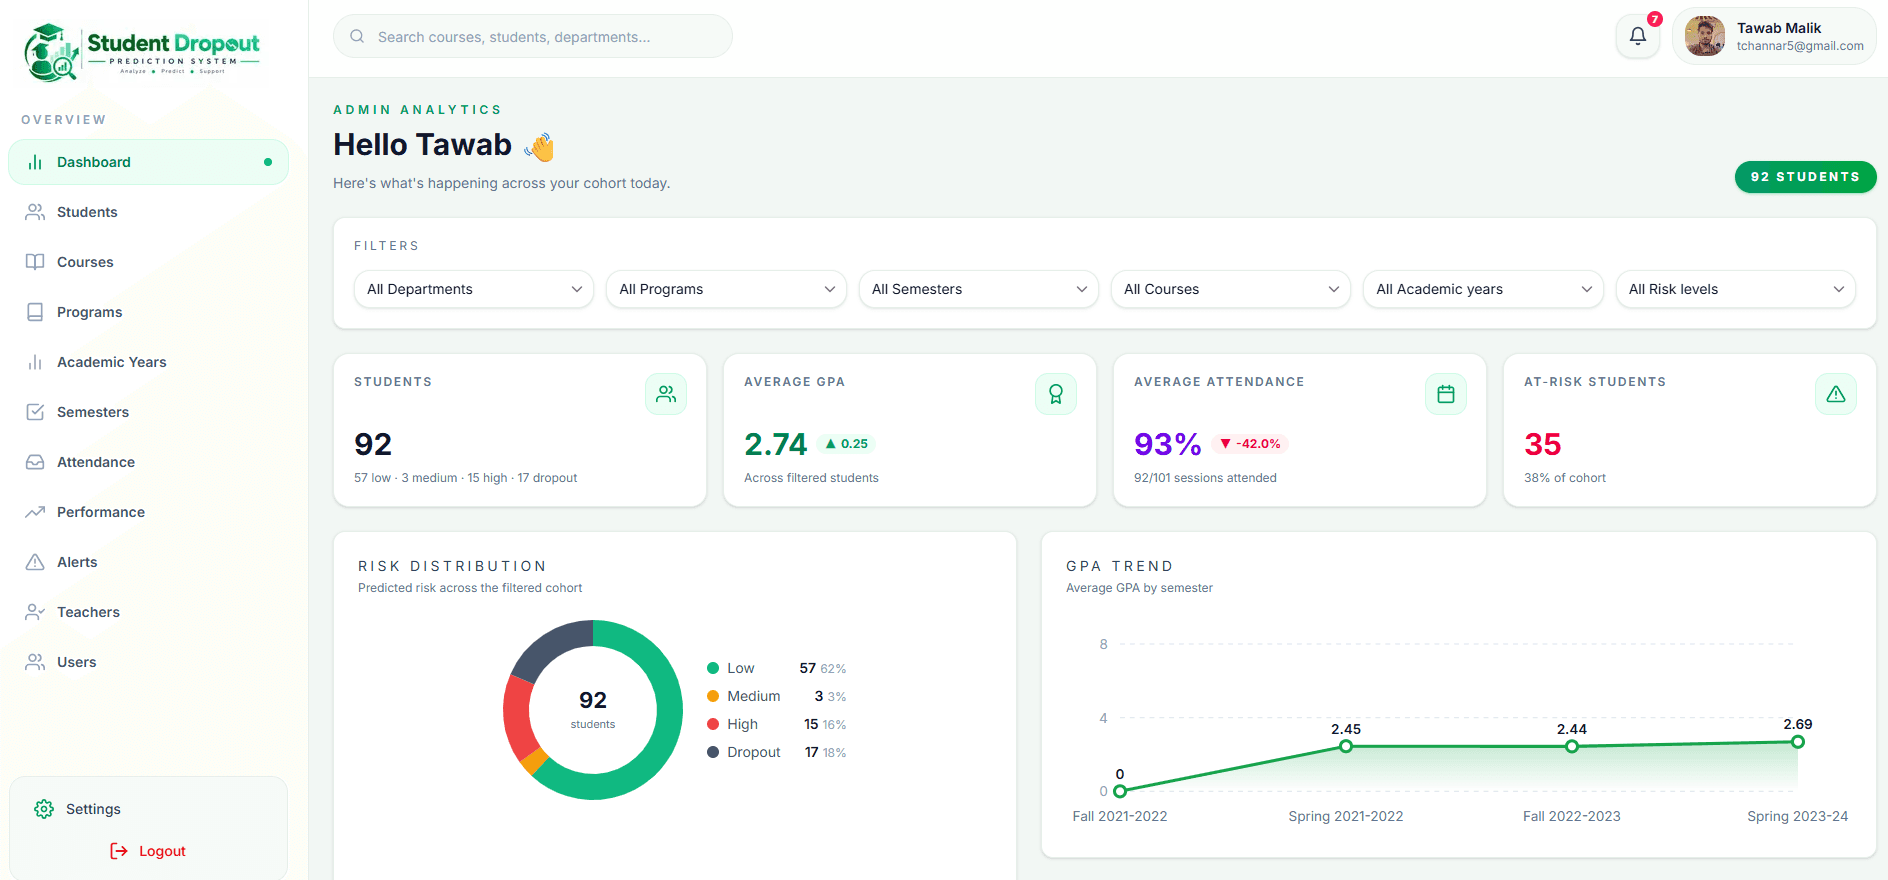Open the All Academic years dropdown
The image size is (1888, 880).
1483,289
